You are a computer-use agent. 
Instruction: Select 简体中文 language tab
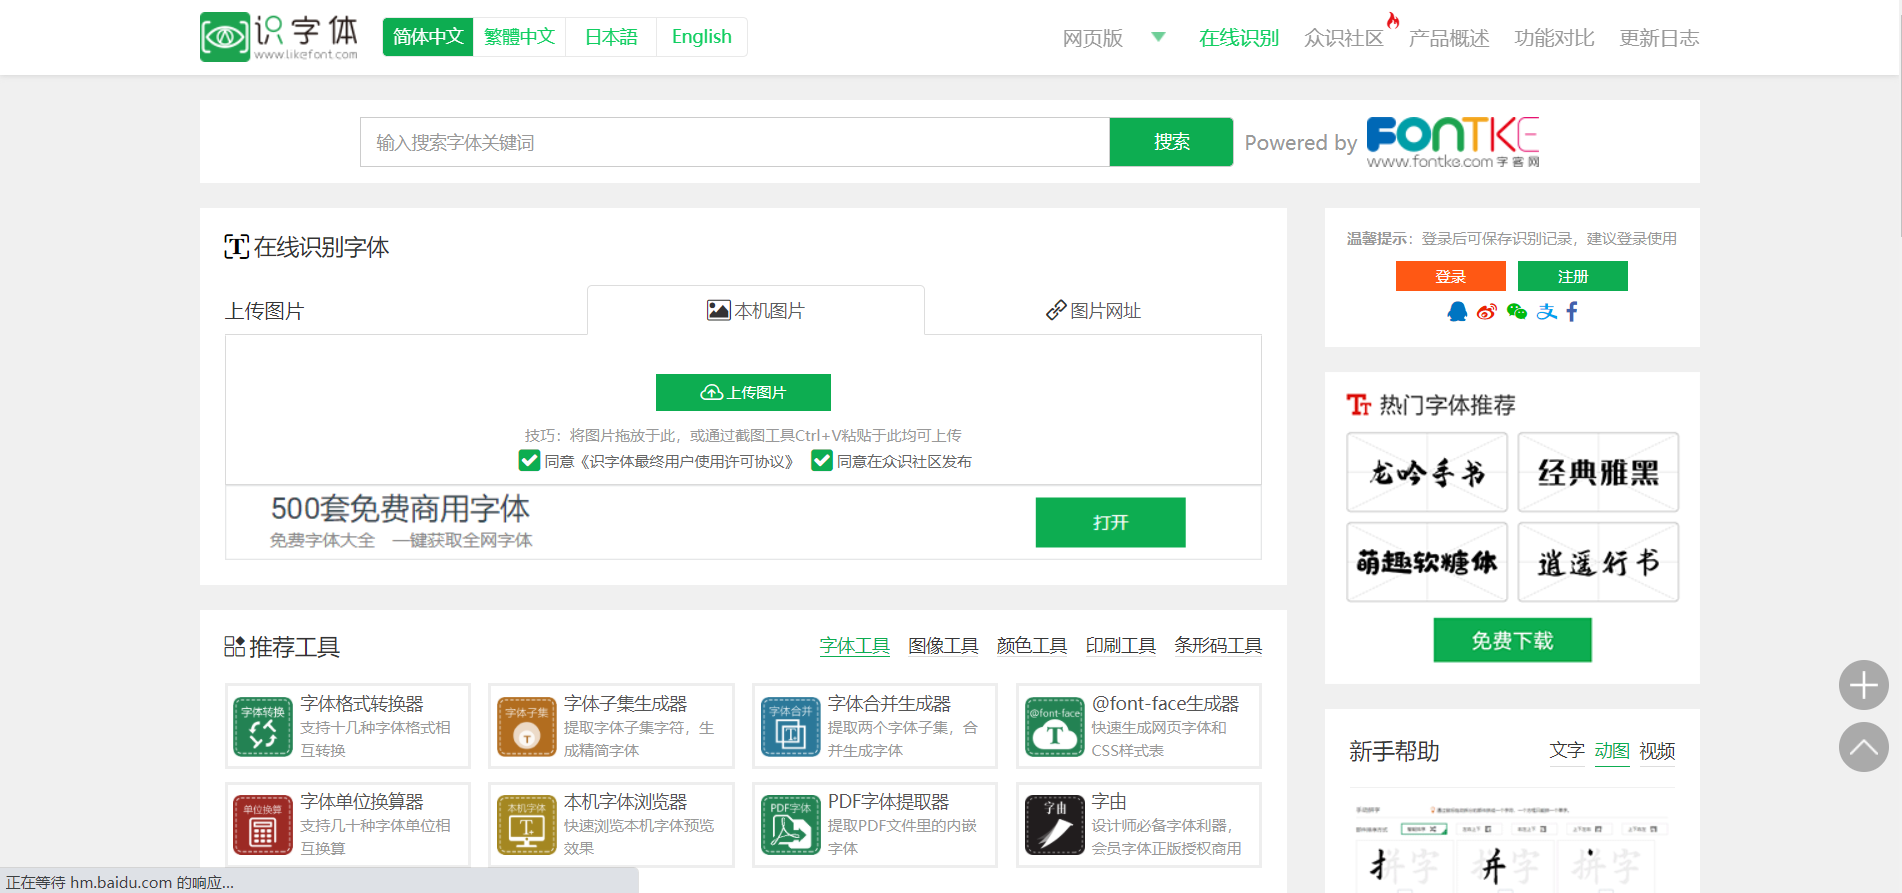pyautogui.click(x=428, y=37)
